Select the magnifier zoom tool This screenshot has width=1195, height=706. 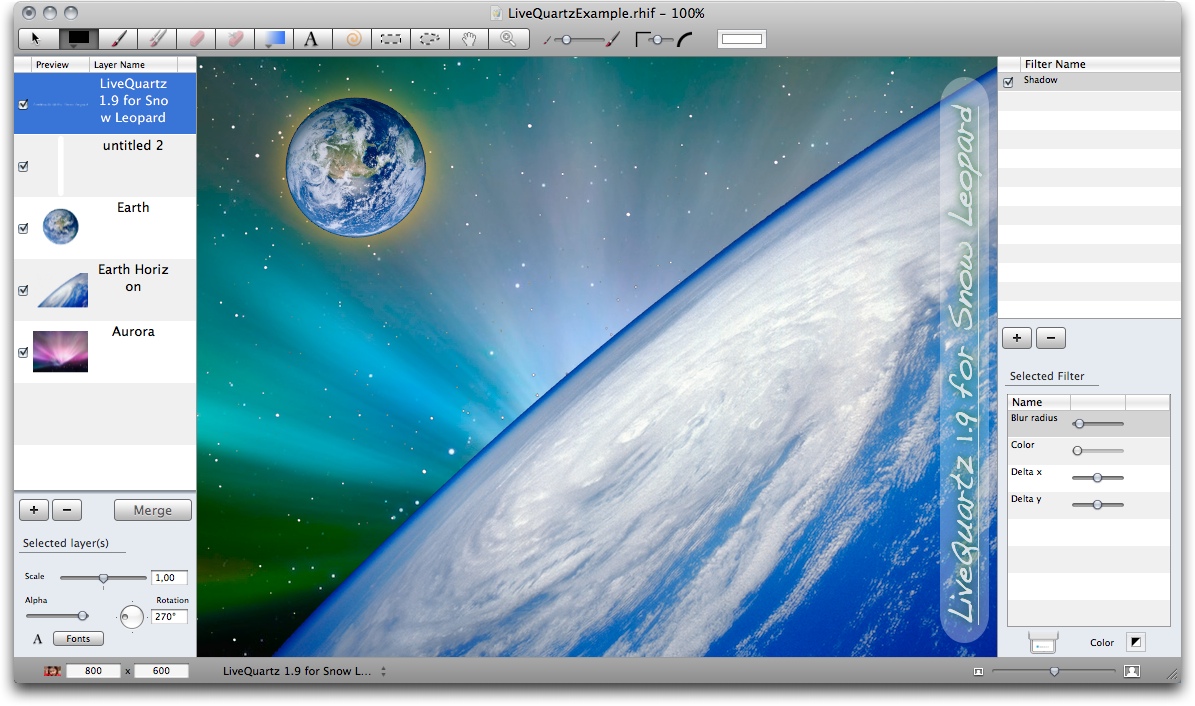point(508,39)
